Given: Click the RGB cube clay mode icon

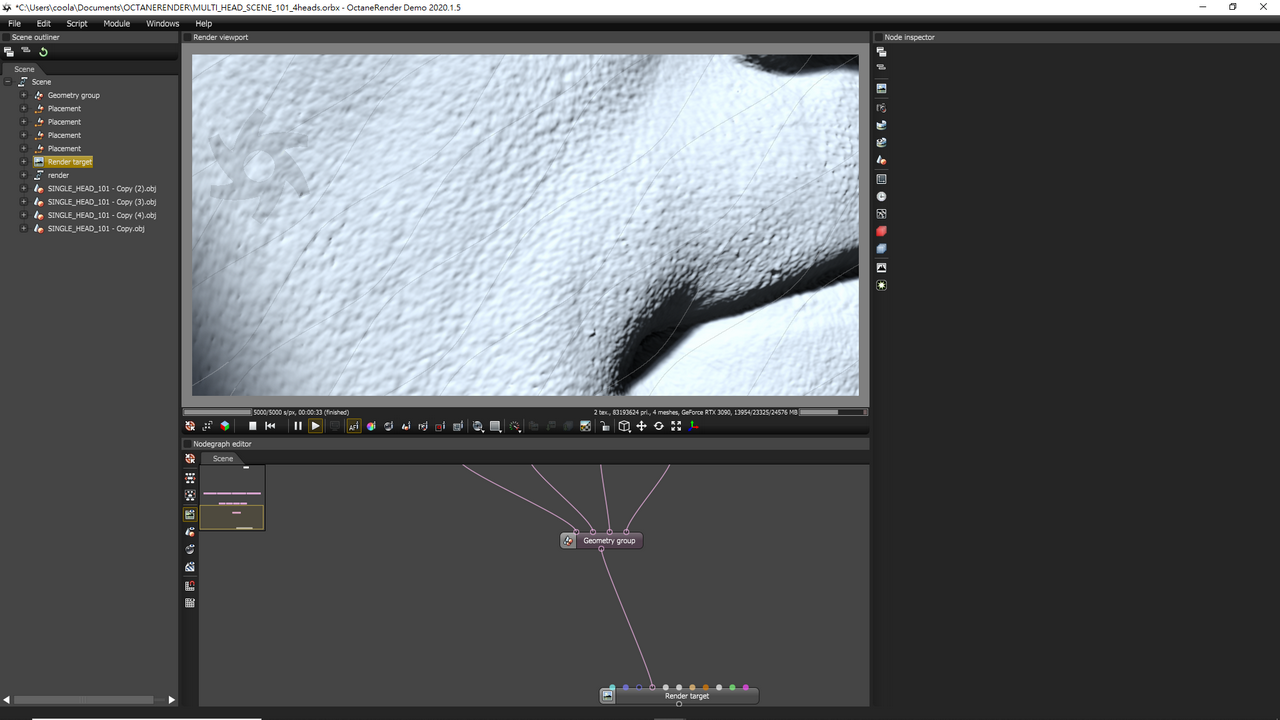Looking at the screenshot, I should [225, 426].
